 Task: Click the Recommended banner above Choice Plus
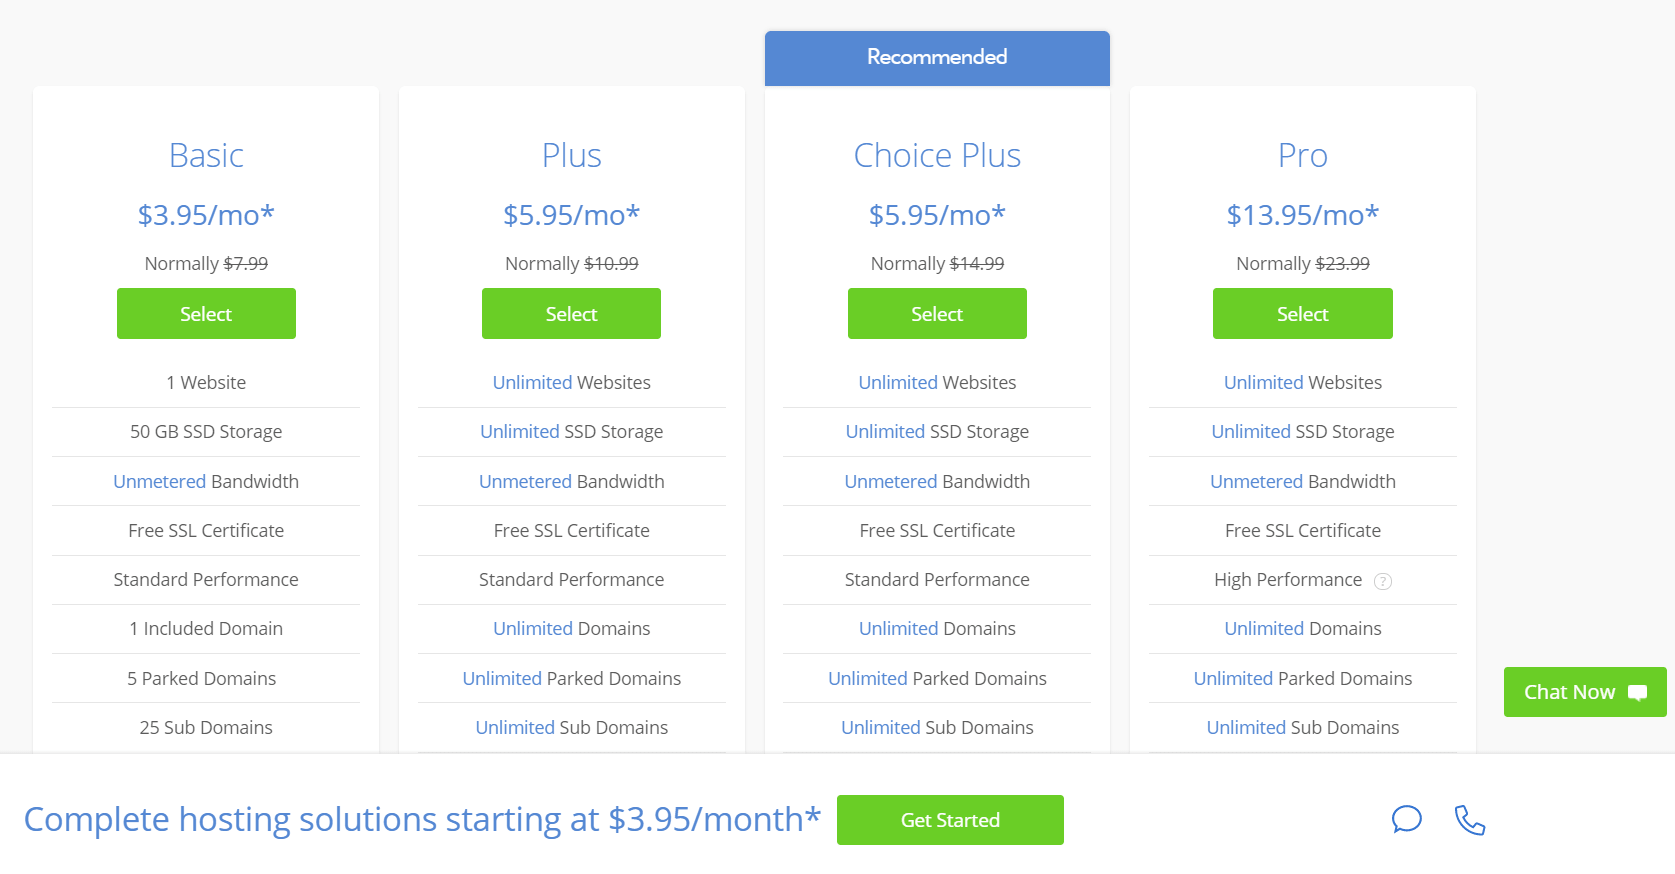click(x=937, y=57)
